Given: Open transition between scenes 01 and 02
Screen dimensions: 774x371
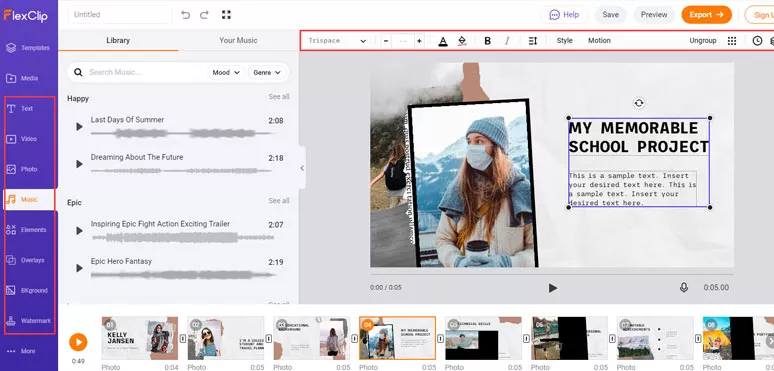Looking at the screenshot, I should [x=183, y=338].
